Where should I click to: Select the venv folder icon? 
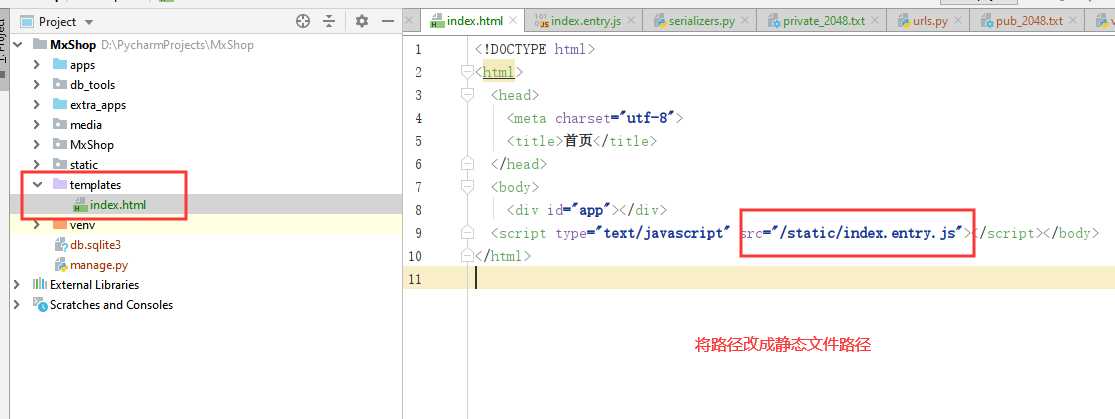pyautogui.click(x=60, y=225)
